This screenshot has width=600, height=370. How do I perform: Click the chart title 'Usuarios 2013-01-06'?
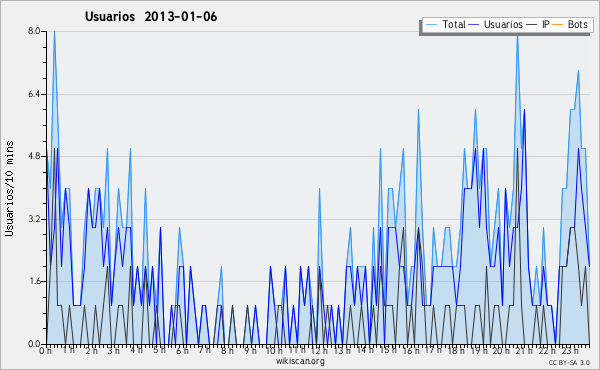[x=151, y=17]
